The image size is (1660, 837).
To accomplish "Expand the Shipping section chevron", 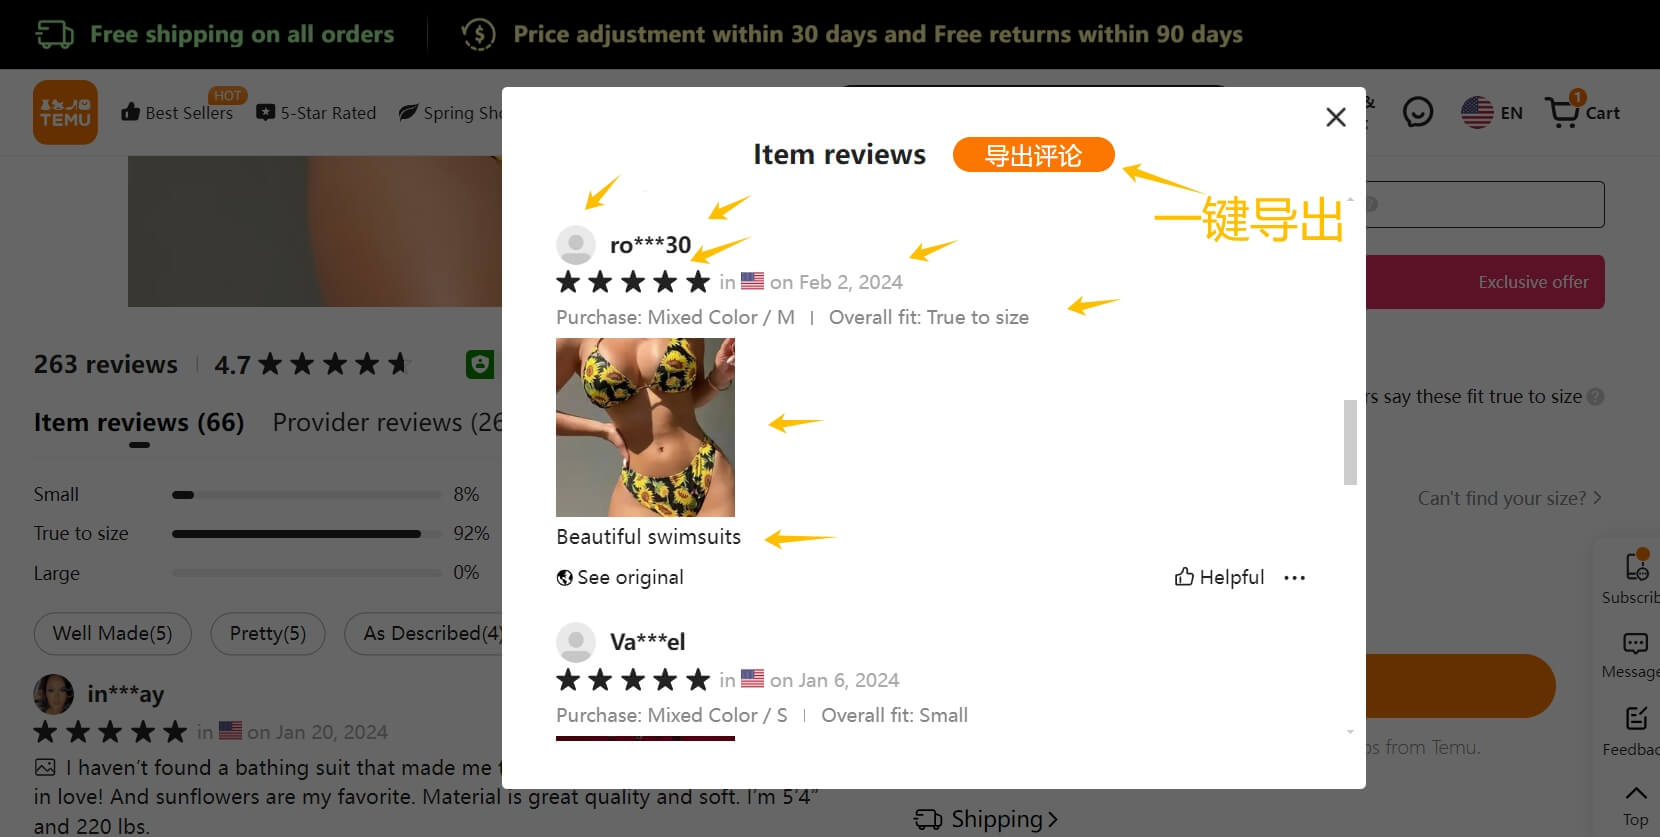I will [x=1051, y=820].
